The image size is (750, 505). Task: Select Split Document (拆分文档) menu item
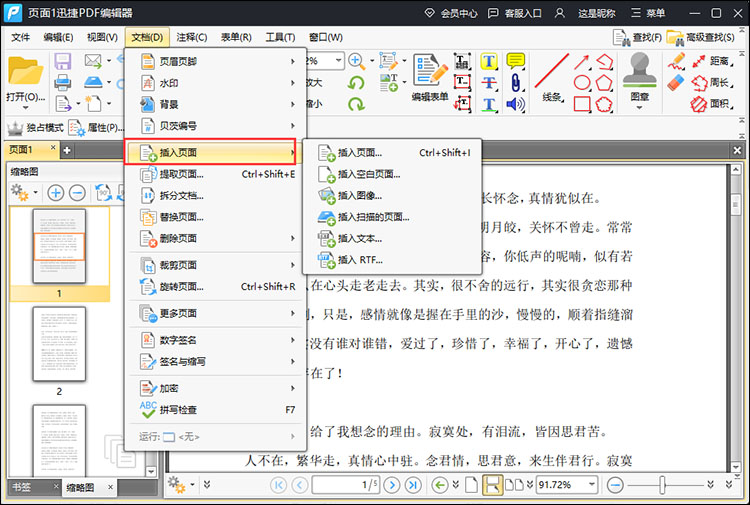tap(182, 196)
